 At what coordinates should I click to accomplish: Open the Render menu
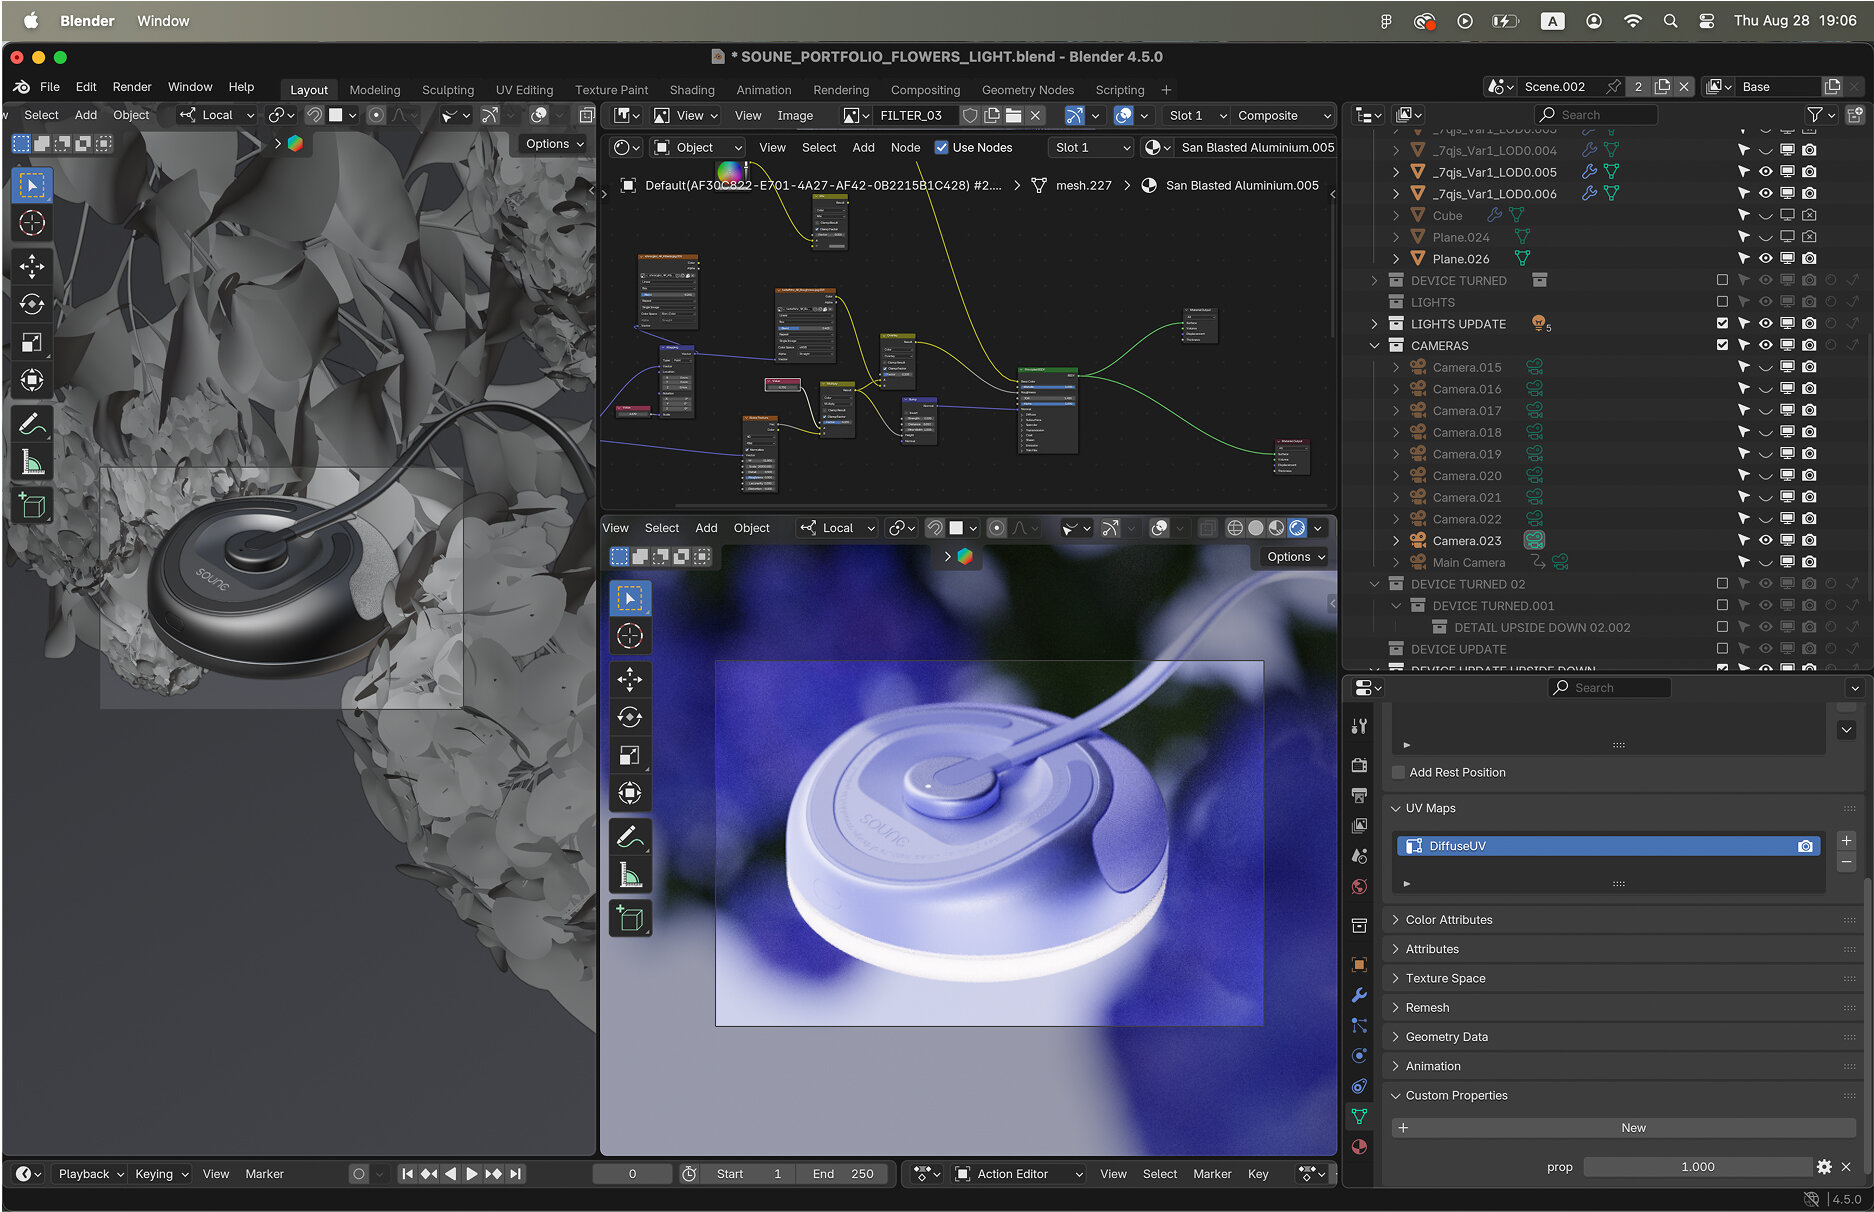pyautogui.click(x=131, y=86)
